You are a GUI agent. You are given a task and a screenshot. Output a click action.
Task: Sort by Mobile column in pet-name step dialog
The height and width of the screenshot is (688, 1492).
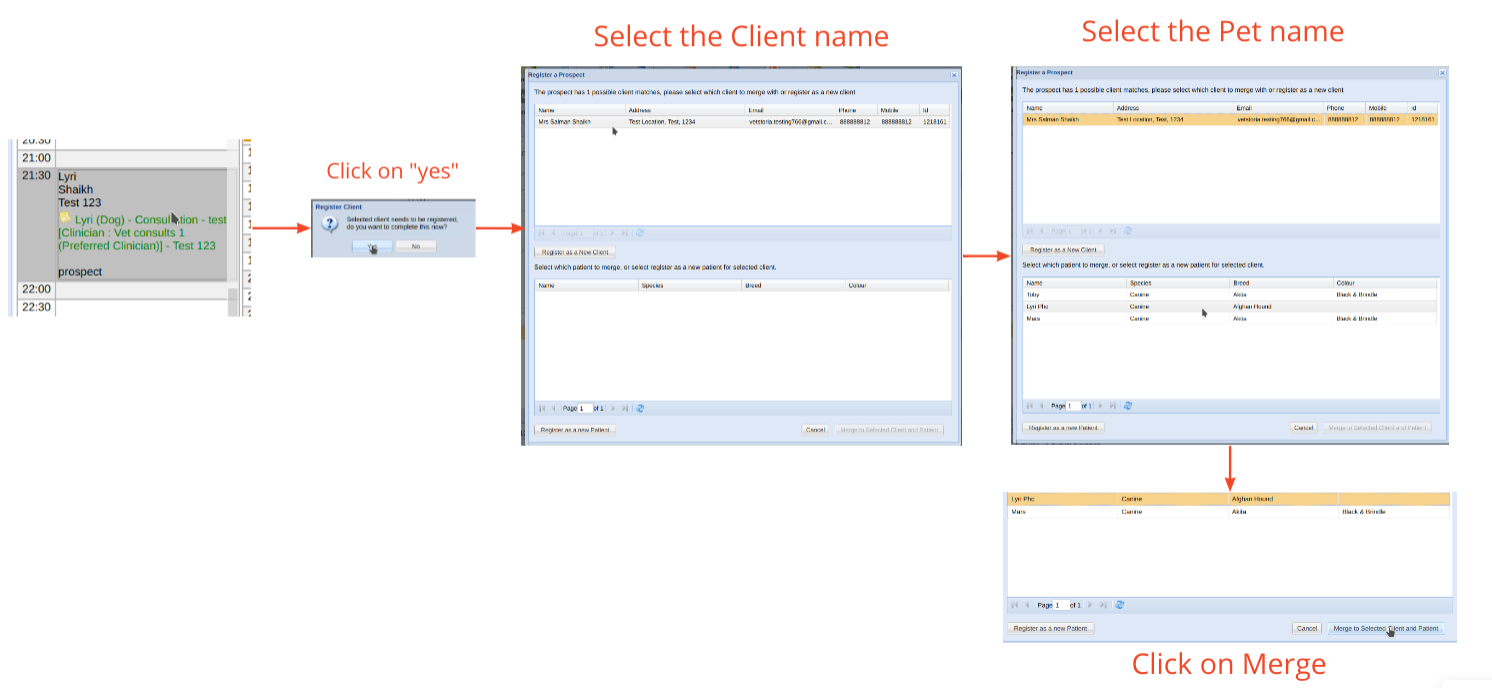coord(1387,107)
